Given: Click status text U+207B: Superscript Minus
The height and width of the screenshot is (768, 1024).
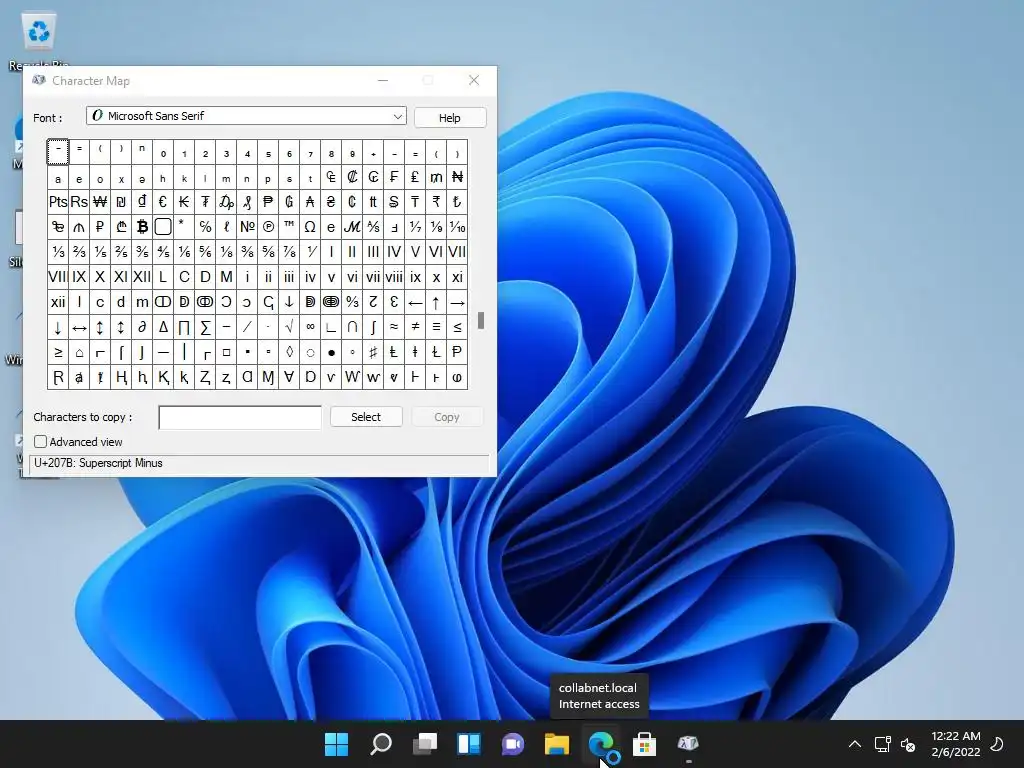Looking at the screenshot, I should [x=99, y=463].
